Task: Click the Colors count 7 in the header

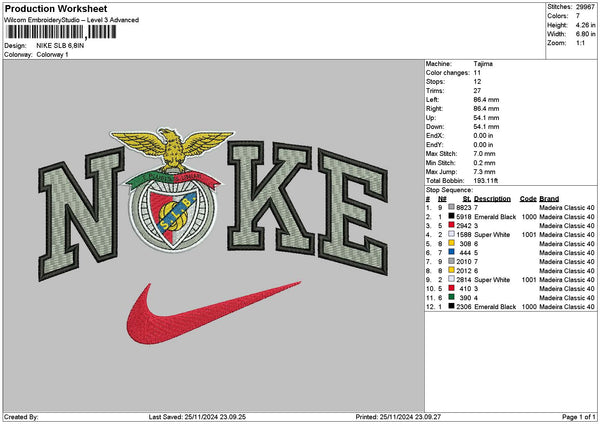Action: tap(578, 16)
